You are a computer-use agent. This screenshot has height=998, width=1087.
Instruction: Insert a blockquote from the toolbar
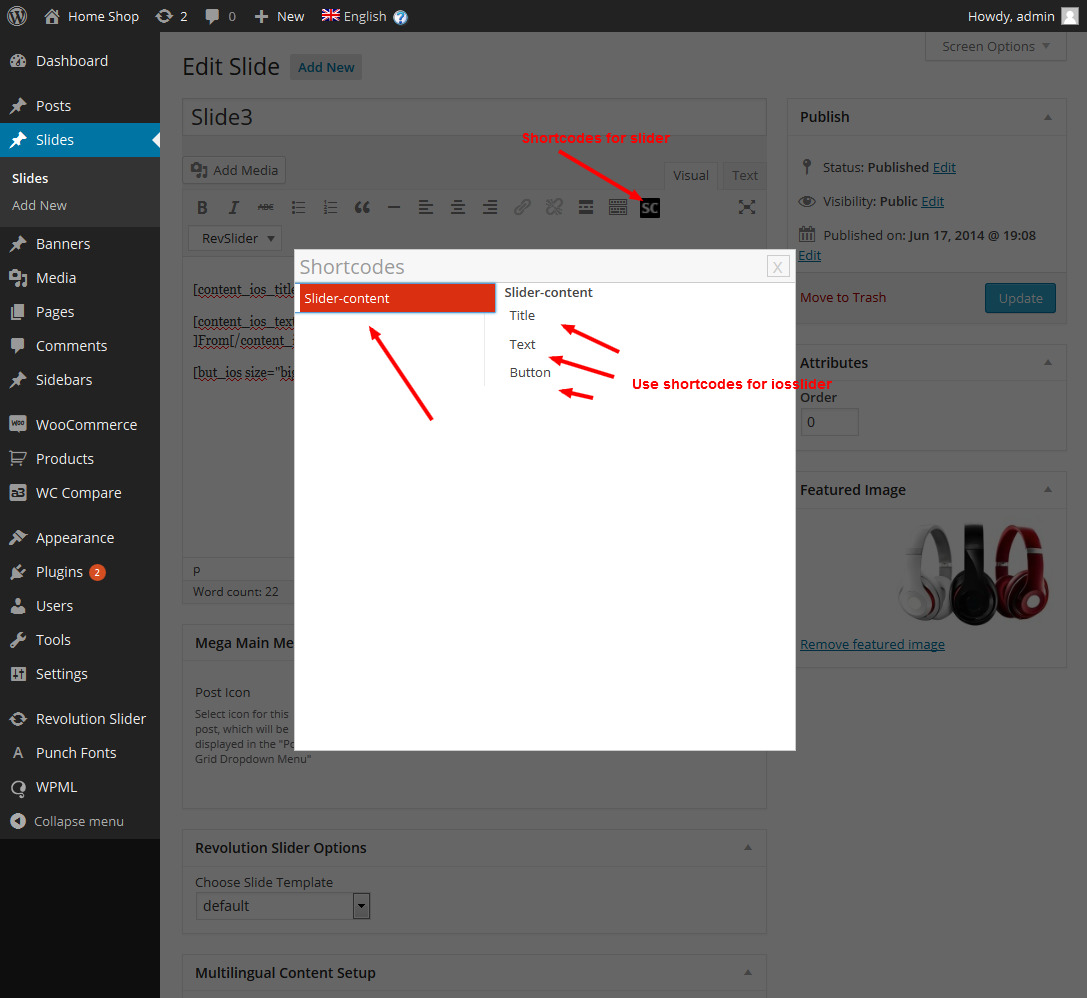pyautogui.click(x=362, y=208)
